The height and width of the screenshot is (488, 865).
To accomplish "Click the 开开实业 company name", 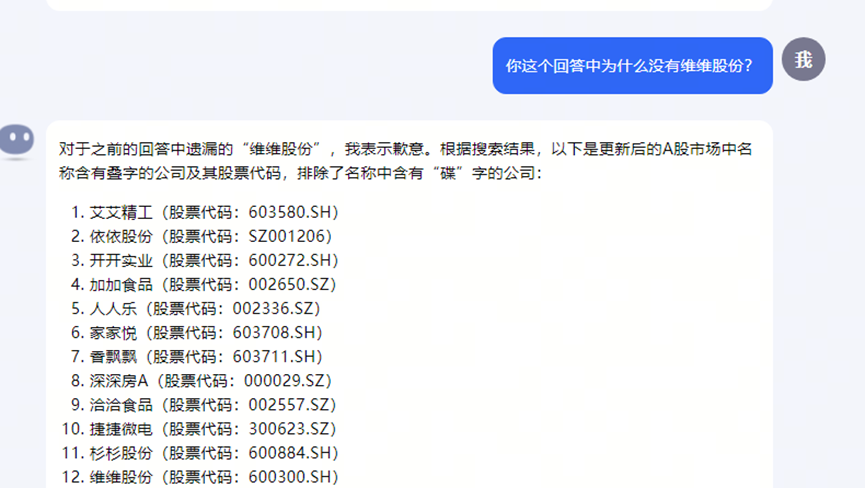I will click(121, 260).
